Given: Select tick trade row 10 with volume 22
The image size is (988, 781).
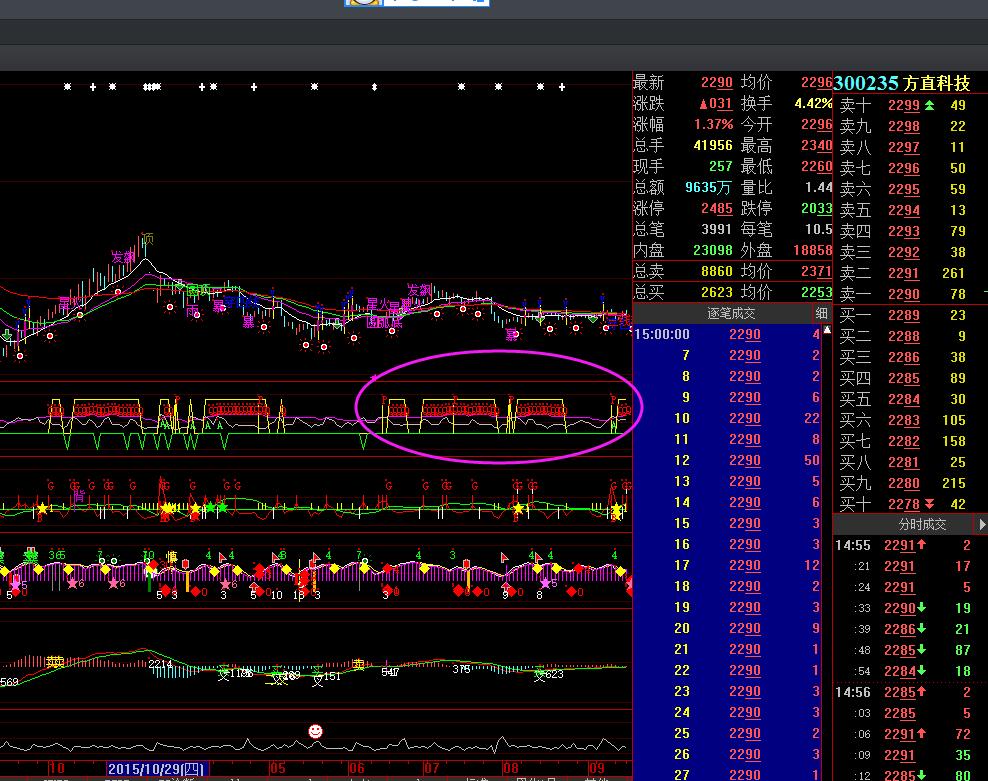Looking at the screenshot, I should (x=727, y=419).
